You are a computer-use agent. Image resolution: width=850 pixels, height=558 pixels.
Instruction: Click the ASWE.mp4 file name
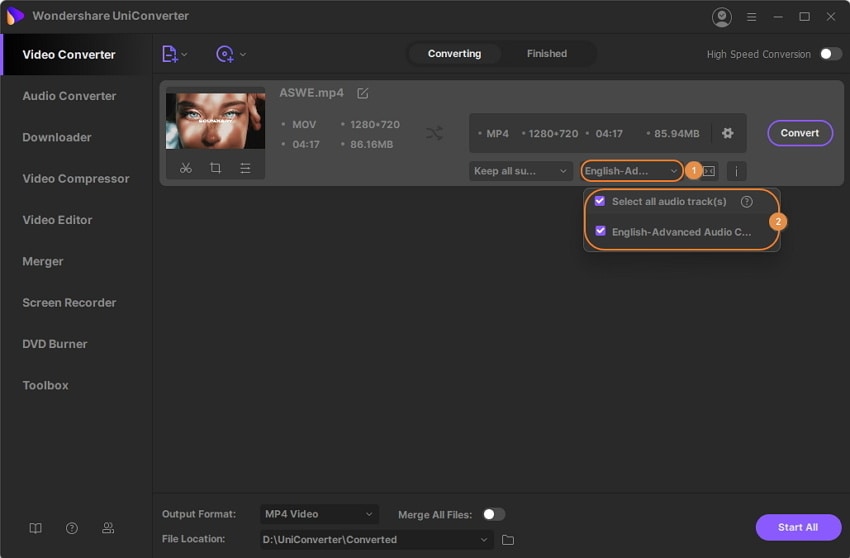[x=311, y=93]
